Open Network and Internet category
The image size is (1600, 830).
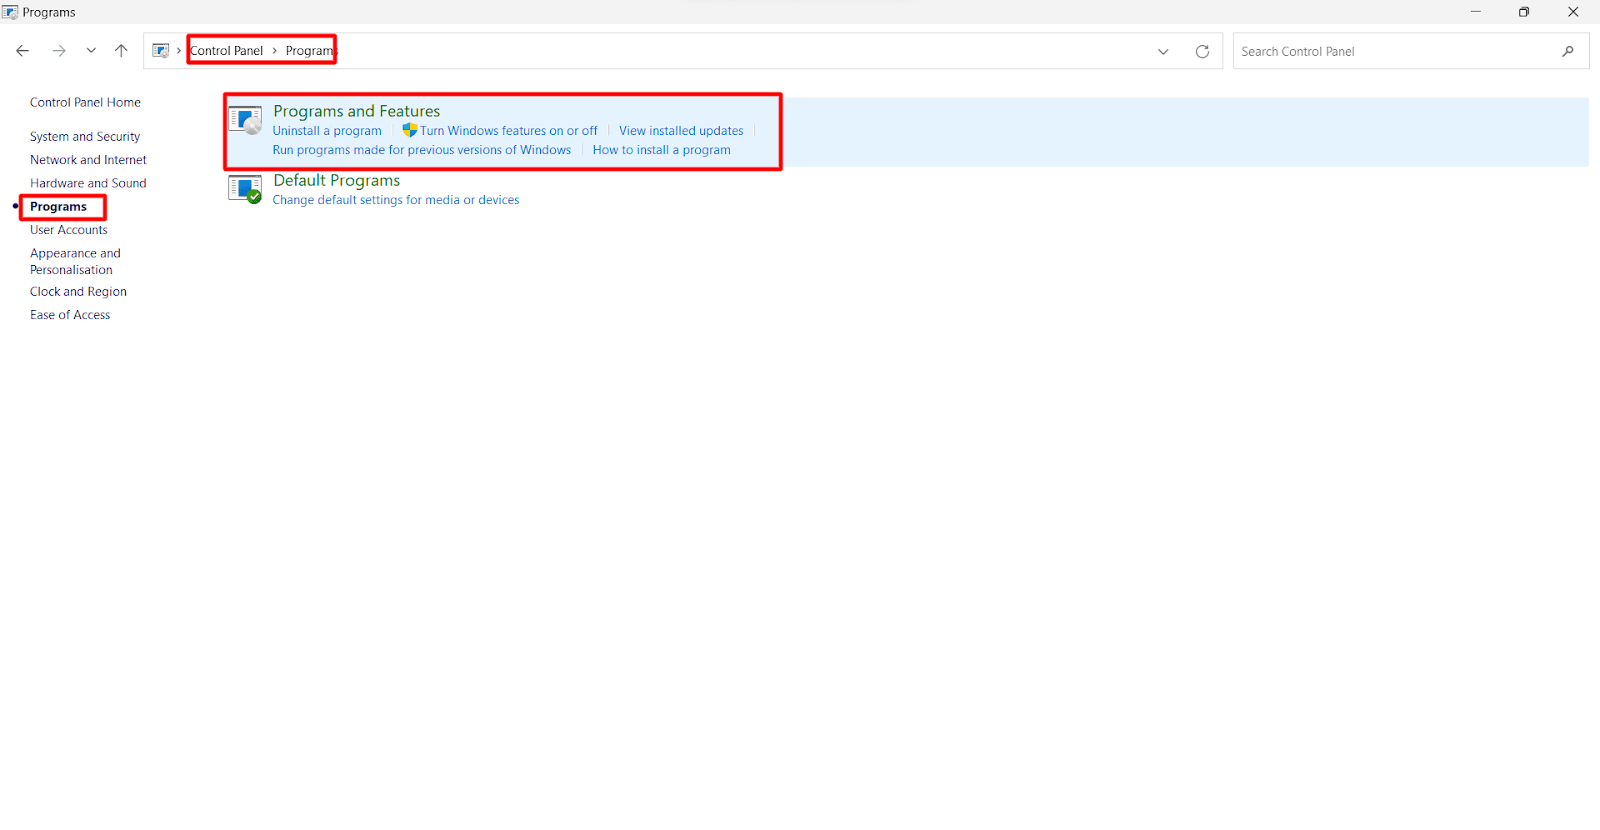(88, 160)
